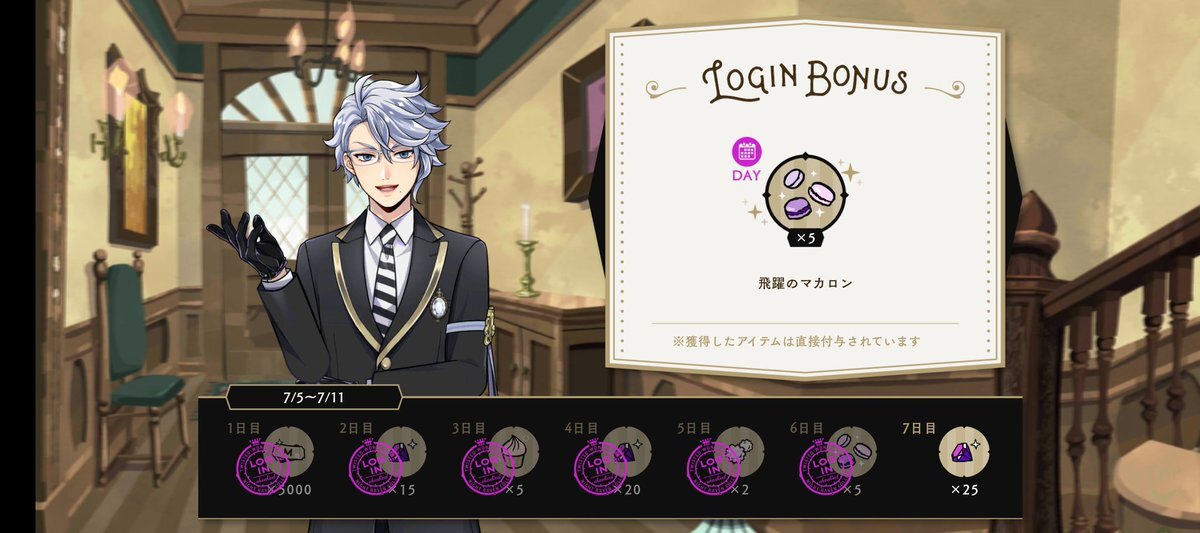Click the 7/5〜7/11 date range label
The width and height of the screenshot is (1200, 533).
tap(316, 398)
